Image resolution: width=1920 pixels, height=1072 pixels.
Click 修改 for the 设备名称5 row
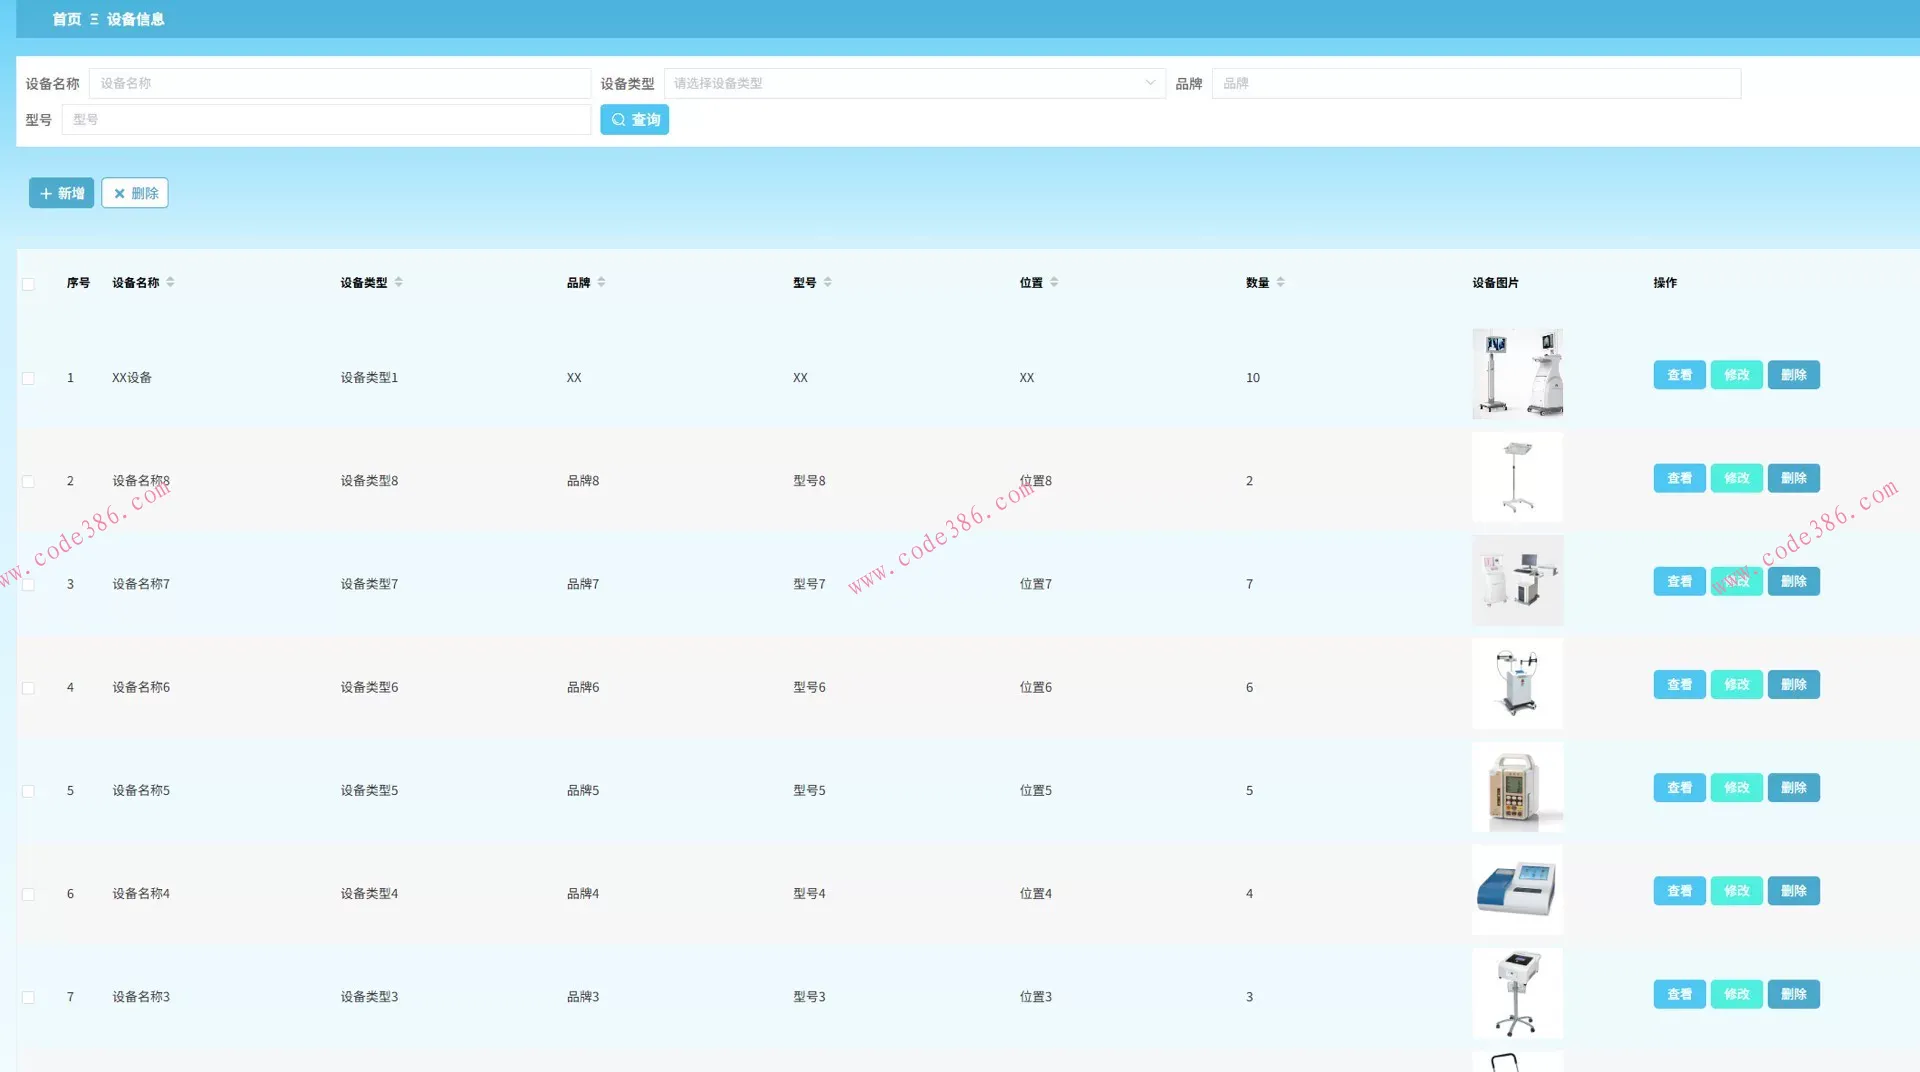[1736, 788]
